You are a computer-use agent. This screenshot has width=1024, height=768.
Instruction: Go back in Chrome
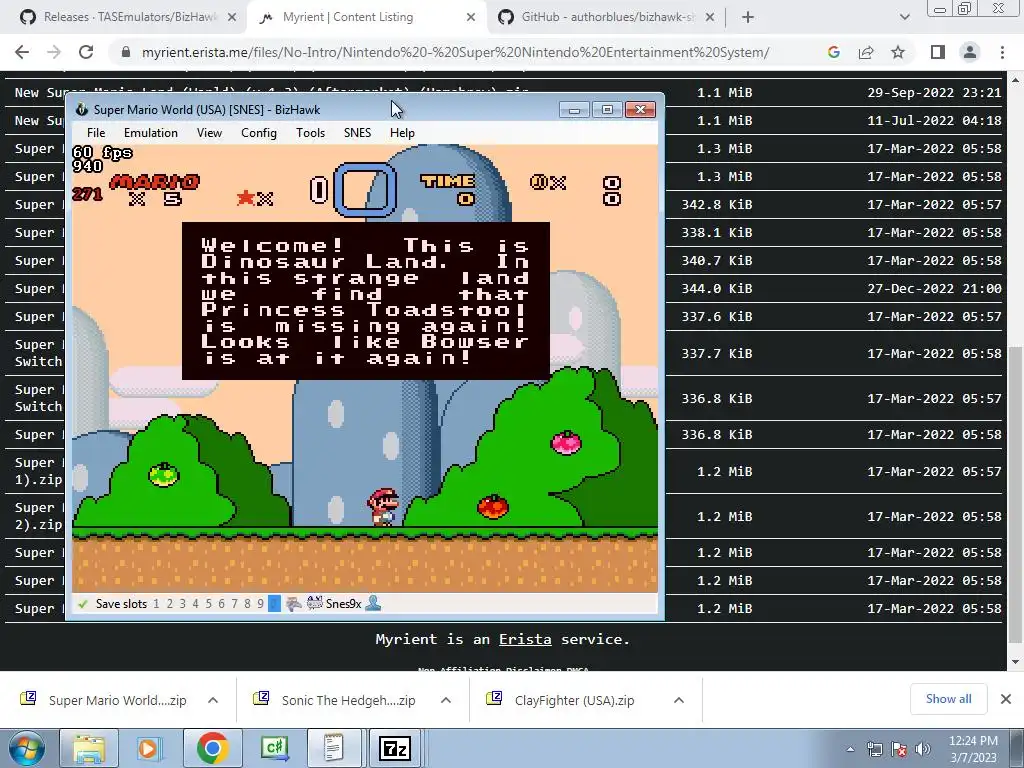click(x=22, y=52)
